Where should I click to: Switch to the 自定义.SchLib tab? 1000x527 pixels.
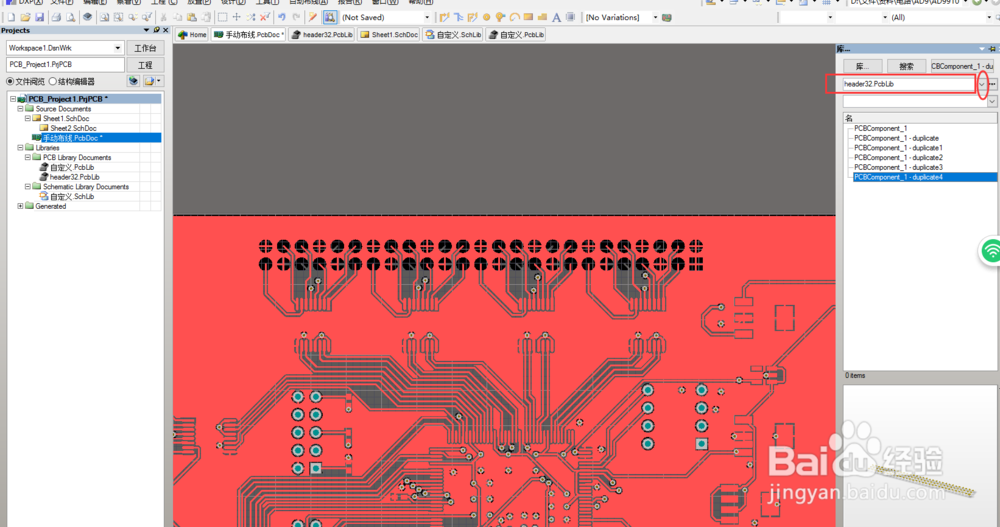(453, 34)
